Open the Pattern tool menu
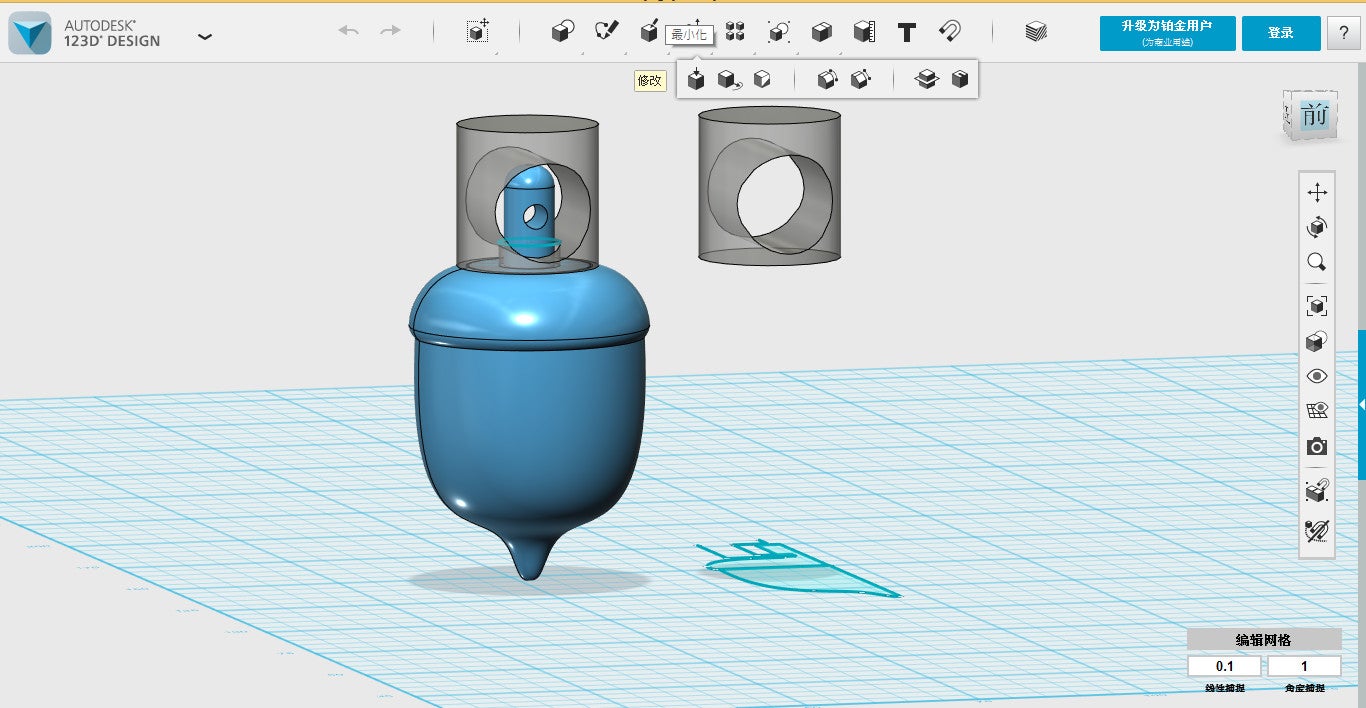This screenshot has height=708, width=1366. click(735, 32)
